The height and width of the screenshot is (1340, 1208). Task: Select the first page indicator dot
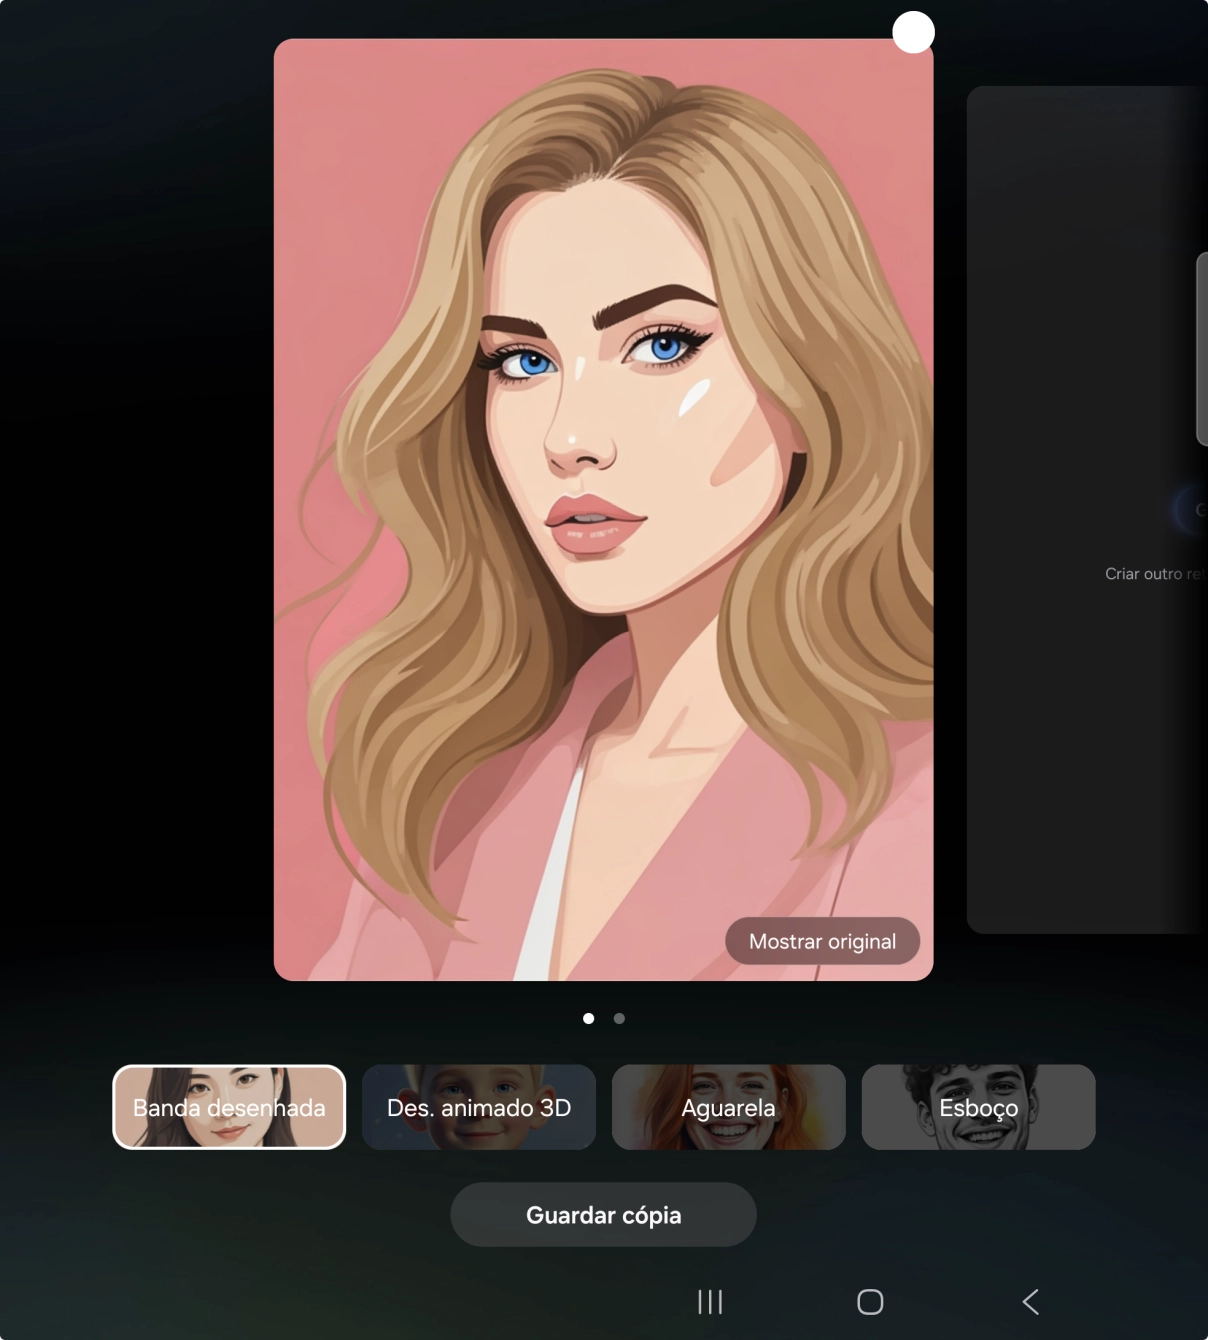(588, 1018)
